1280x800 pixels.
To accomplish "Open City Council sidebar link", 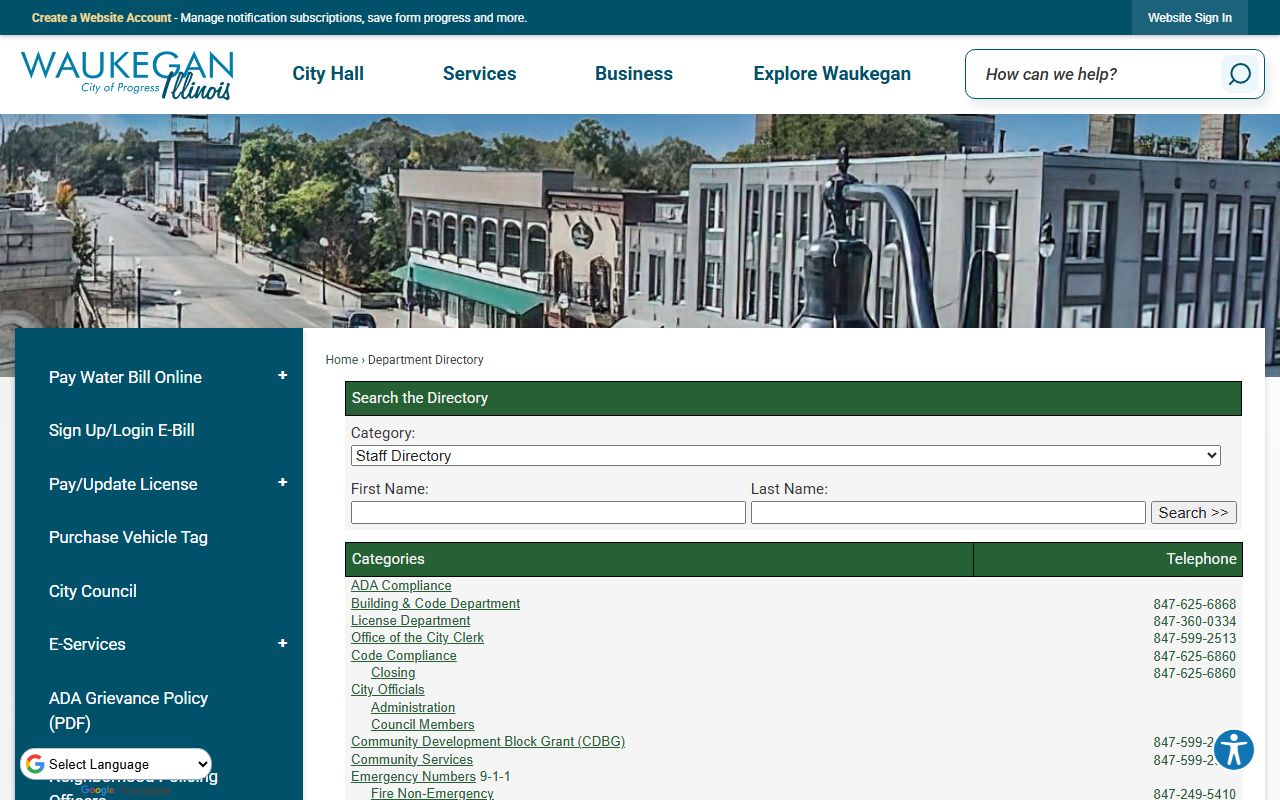I will (x=93, y=591).
